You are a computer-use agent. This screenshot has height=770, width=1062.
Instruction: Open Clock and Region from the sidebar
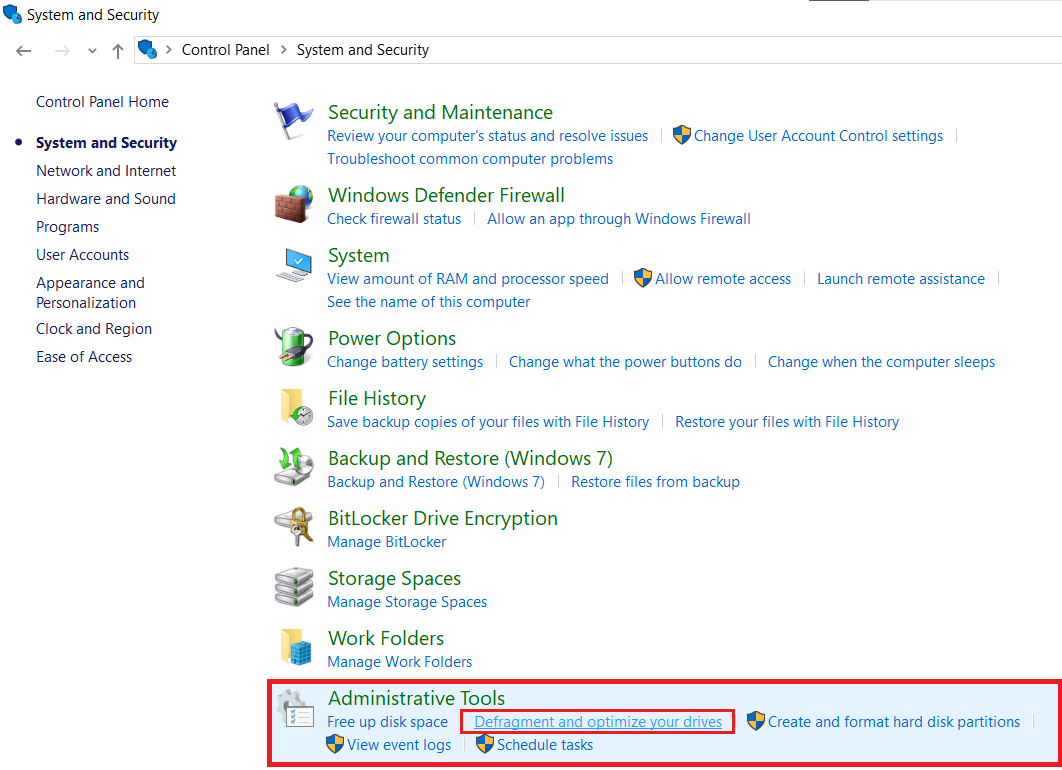pyautogui.click(x=93, y=328)
